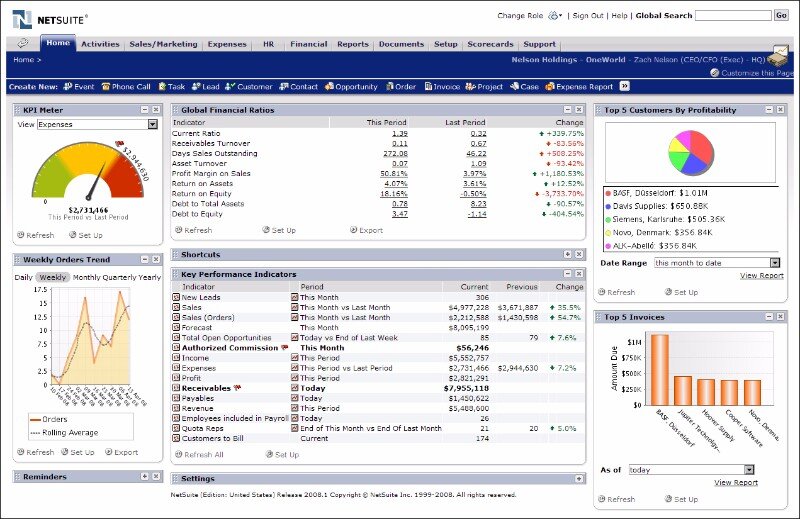Click View Report under Top 5 Customers
Image resolution: width=800 pixels, height=519 pixels.
[x=761, y=275]
